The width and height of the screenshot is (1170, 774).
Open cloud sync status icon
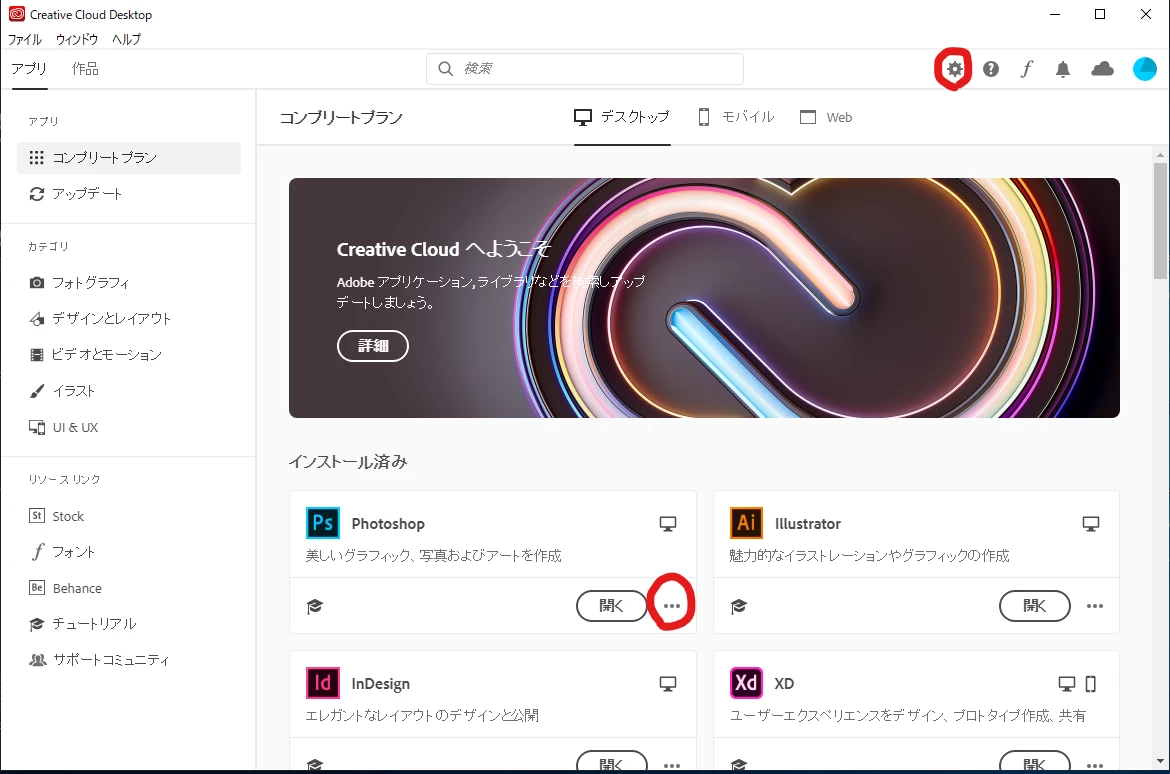(1103, 69)
